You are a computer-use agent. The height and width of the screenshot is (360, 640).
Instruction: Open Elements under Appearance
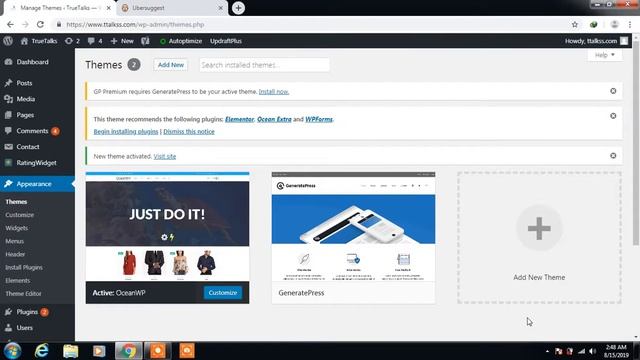(x=18, y=280)
